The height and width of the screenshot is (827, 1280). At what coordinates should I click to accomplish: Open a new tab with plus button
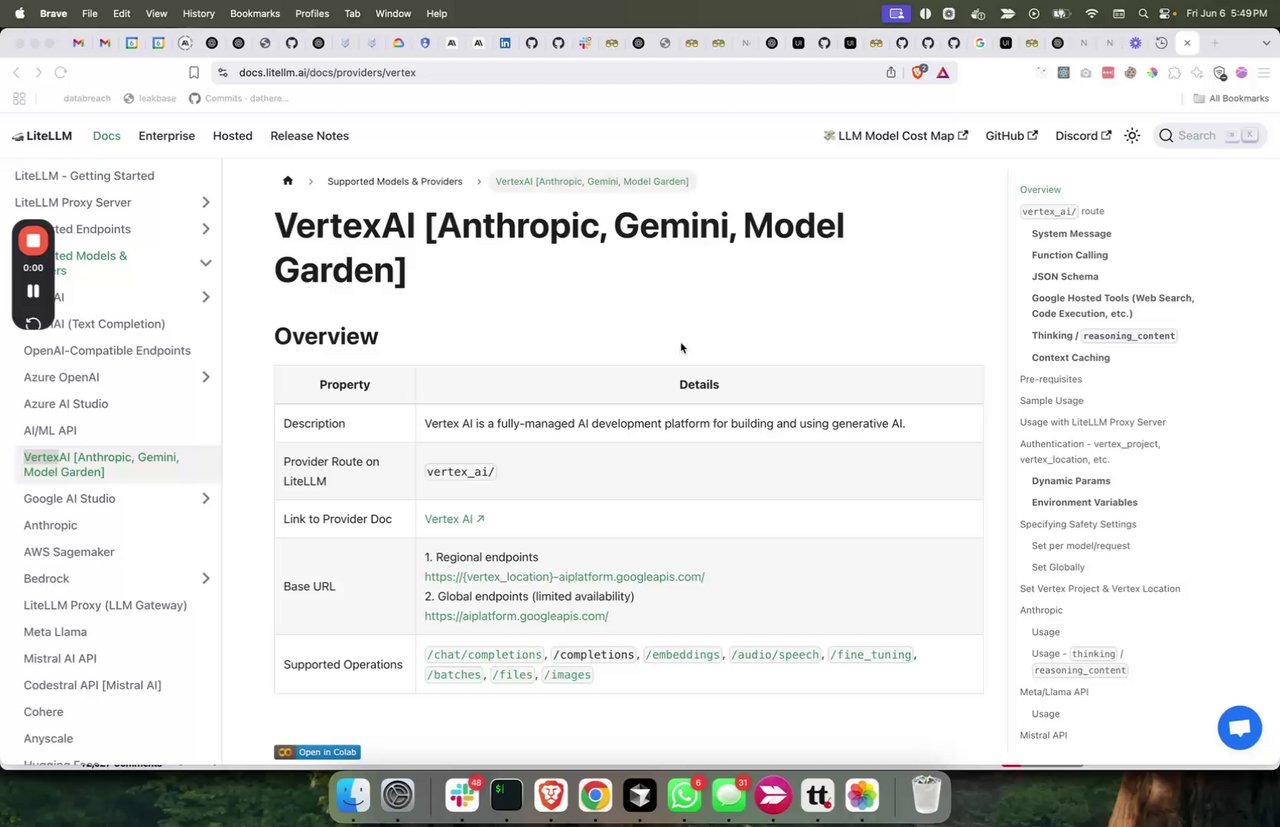[x=1215, y=43]
